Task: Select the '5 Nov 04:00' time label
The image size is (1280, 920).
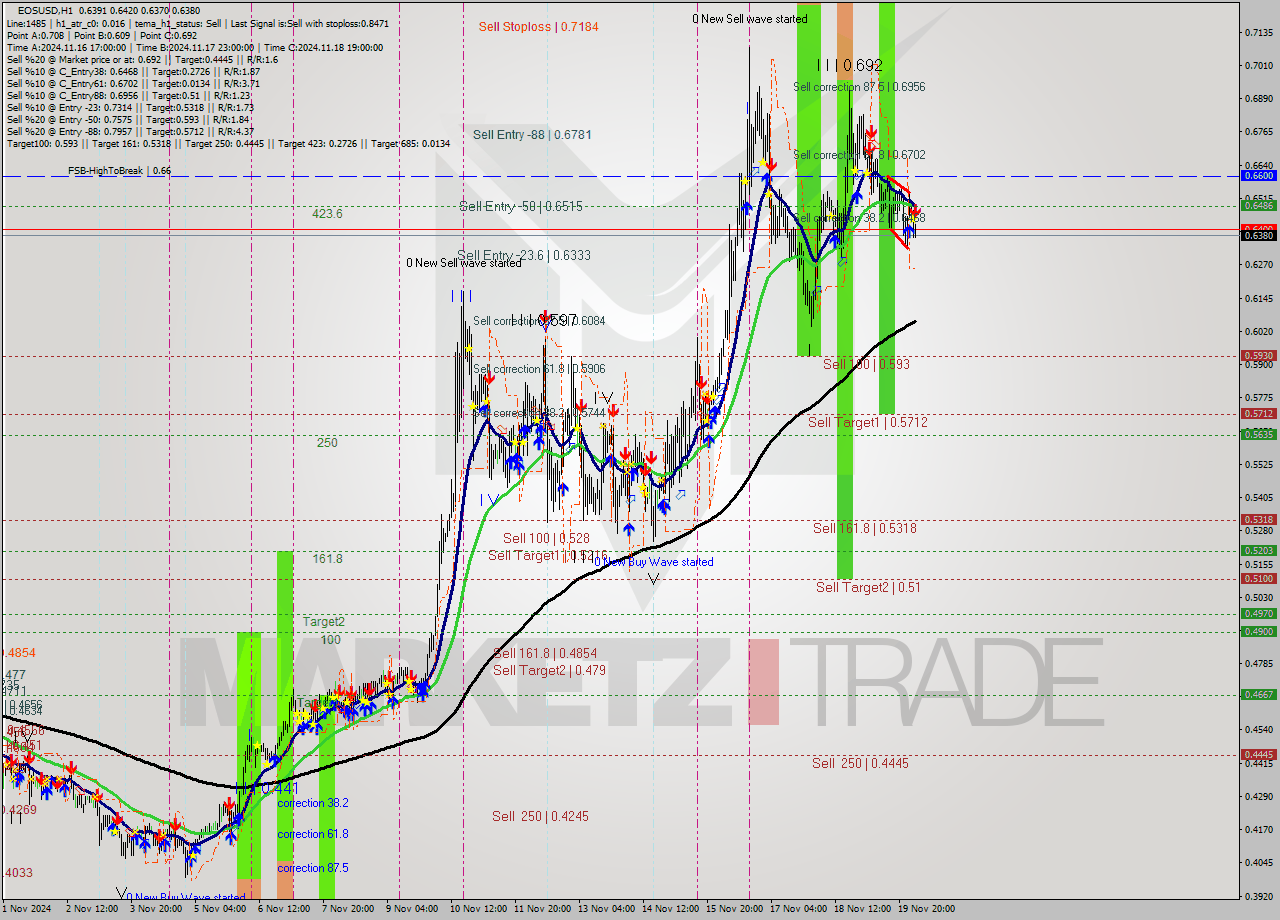Action: click(219, 909)
